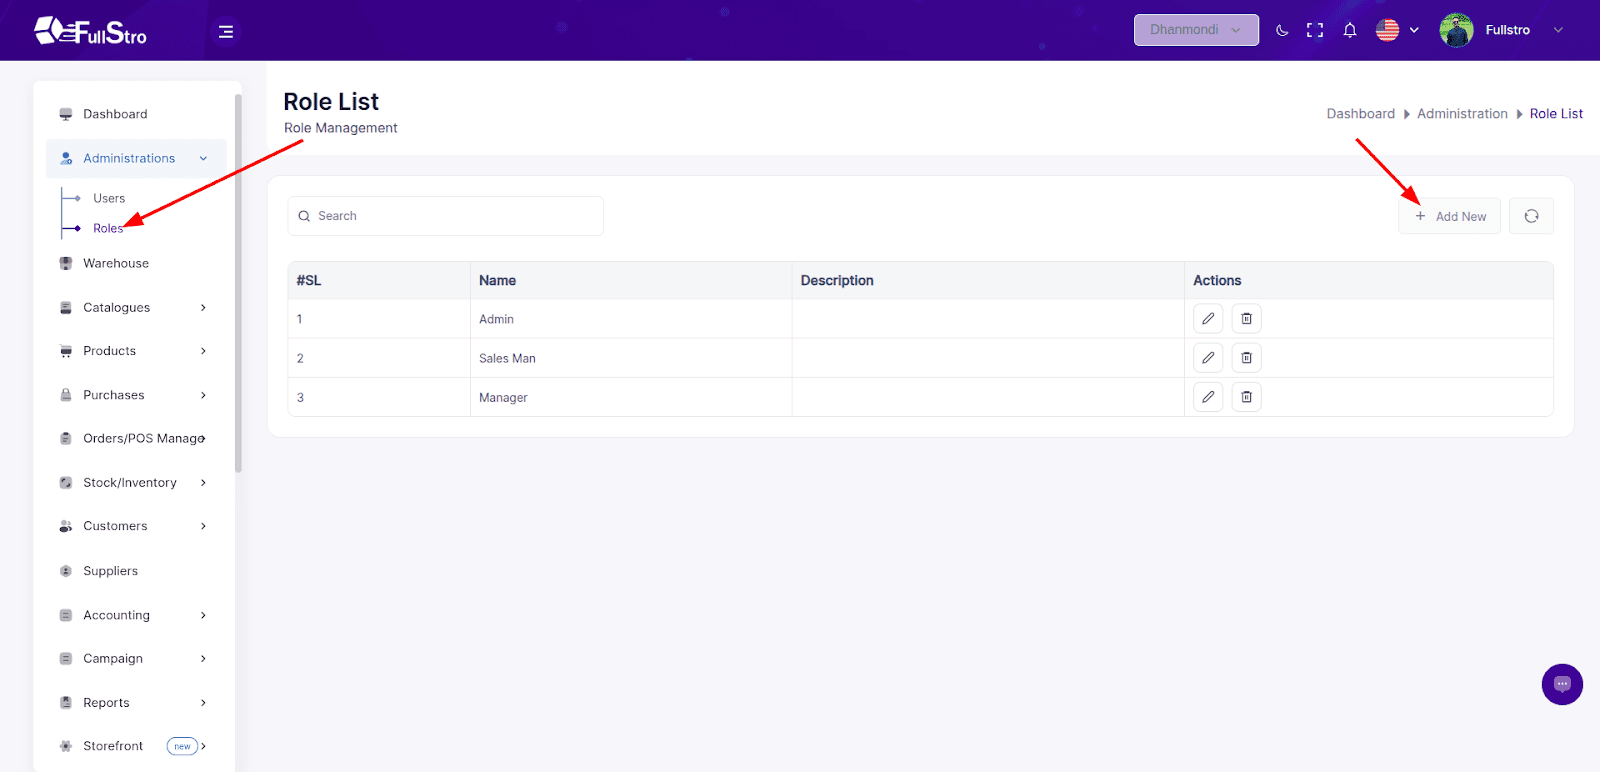This screenshot has height=772, width=1600.
Task: Expand the Campaign menu
Action: 136,658
